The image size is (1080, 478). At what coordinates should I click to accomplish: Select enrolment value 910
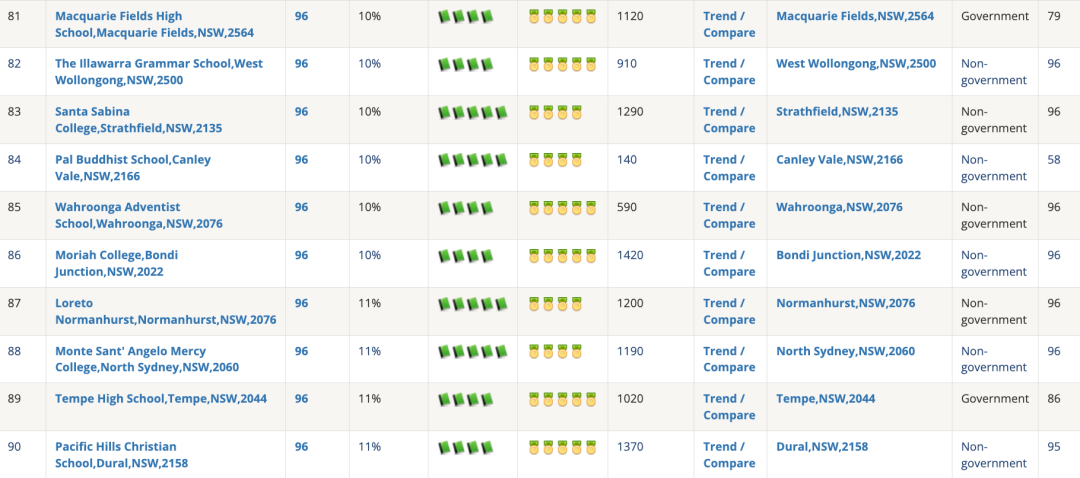pos(627,64)
